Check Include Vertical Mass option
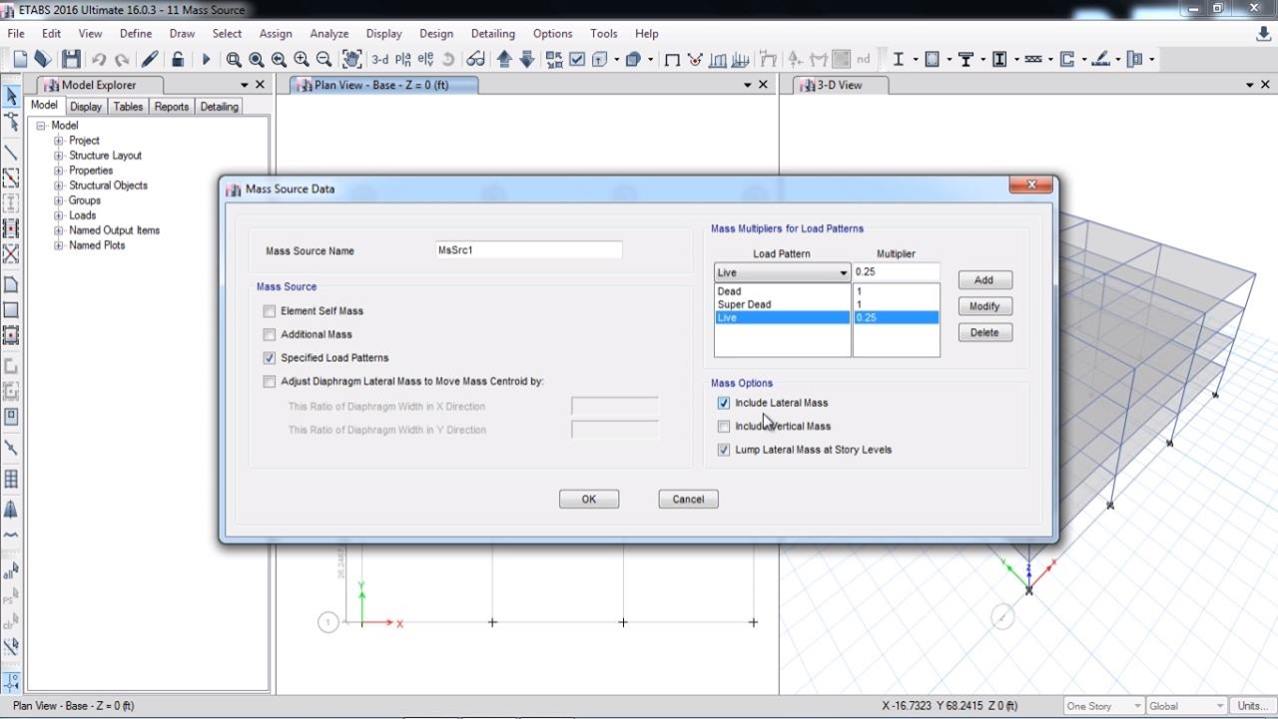 pos(724,426)
